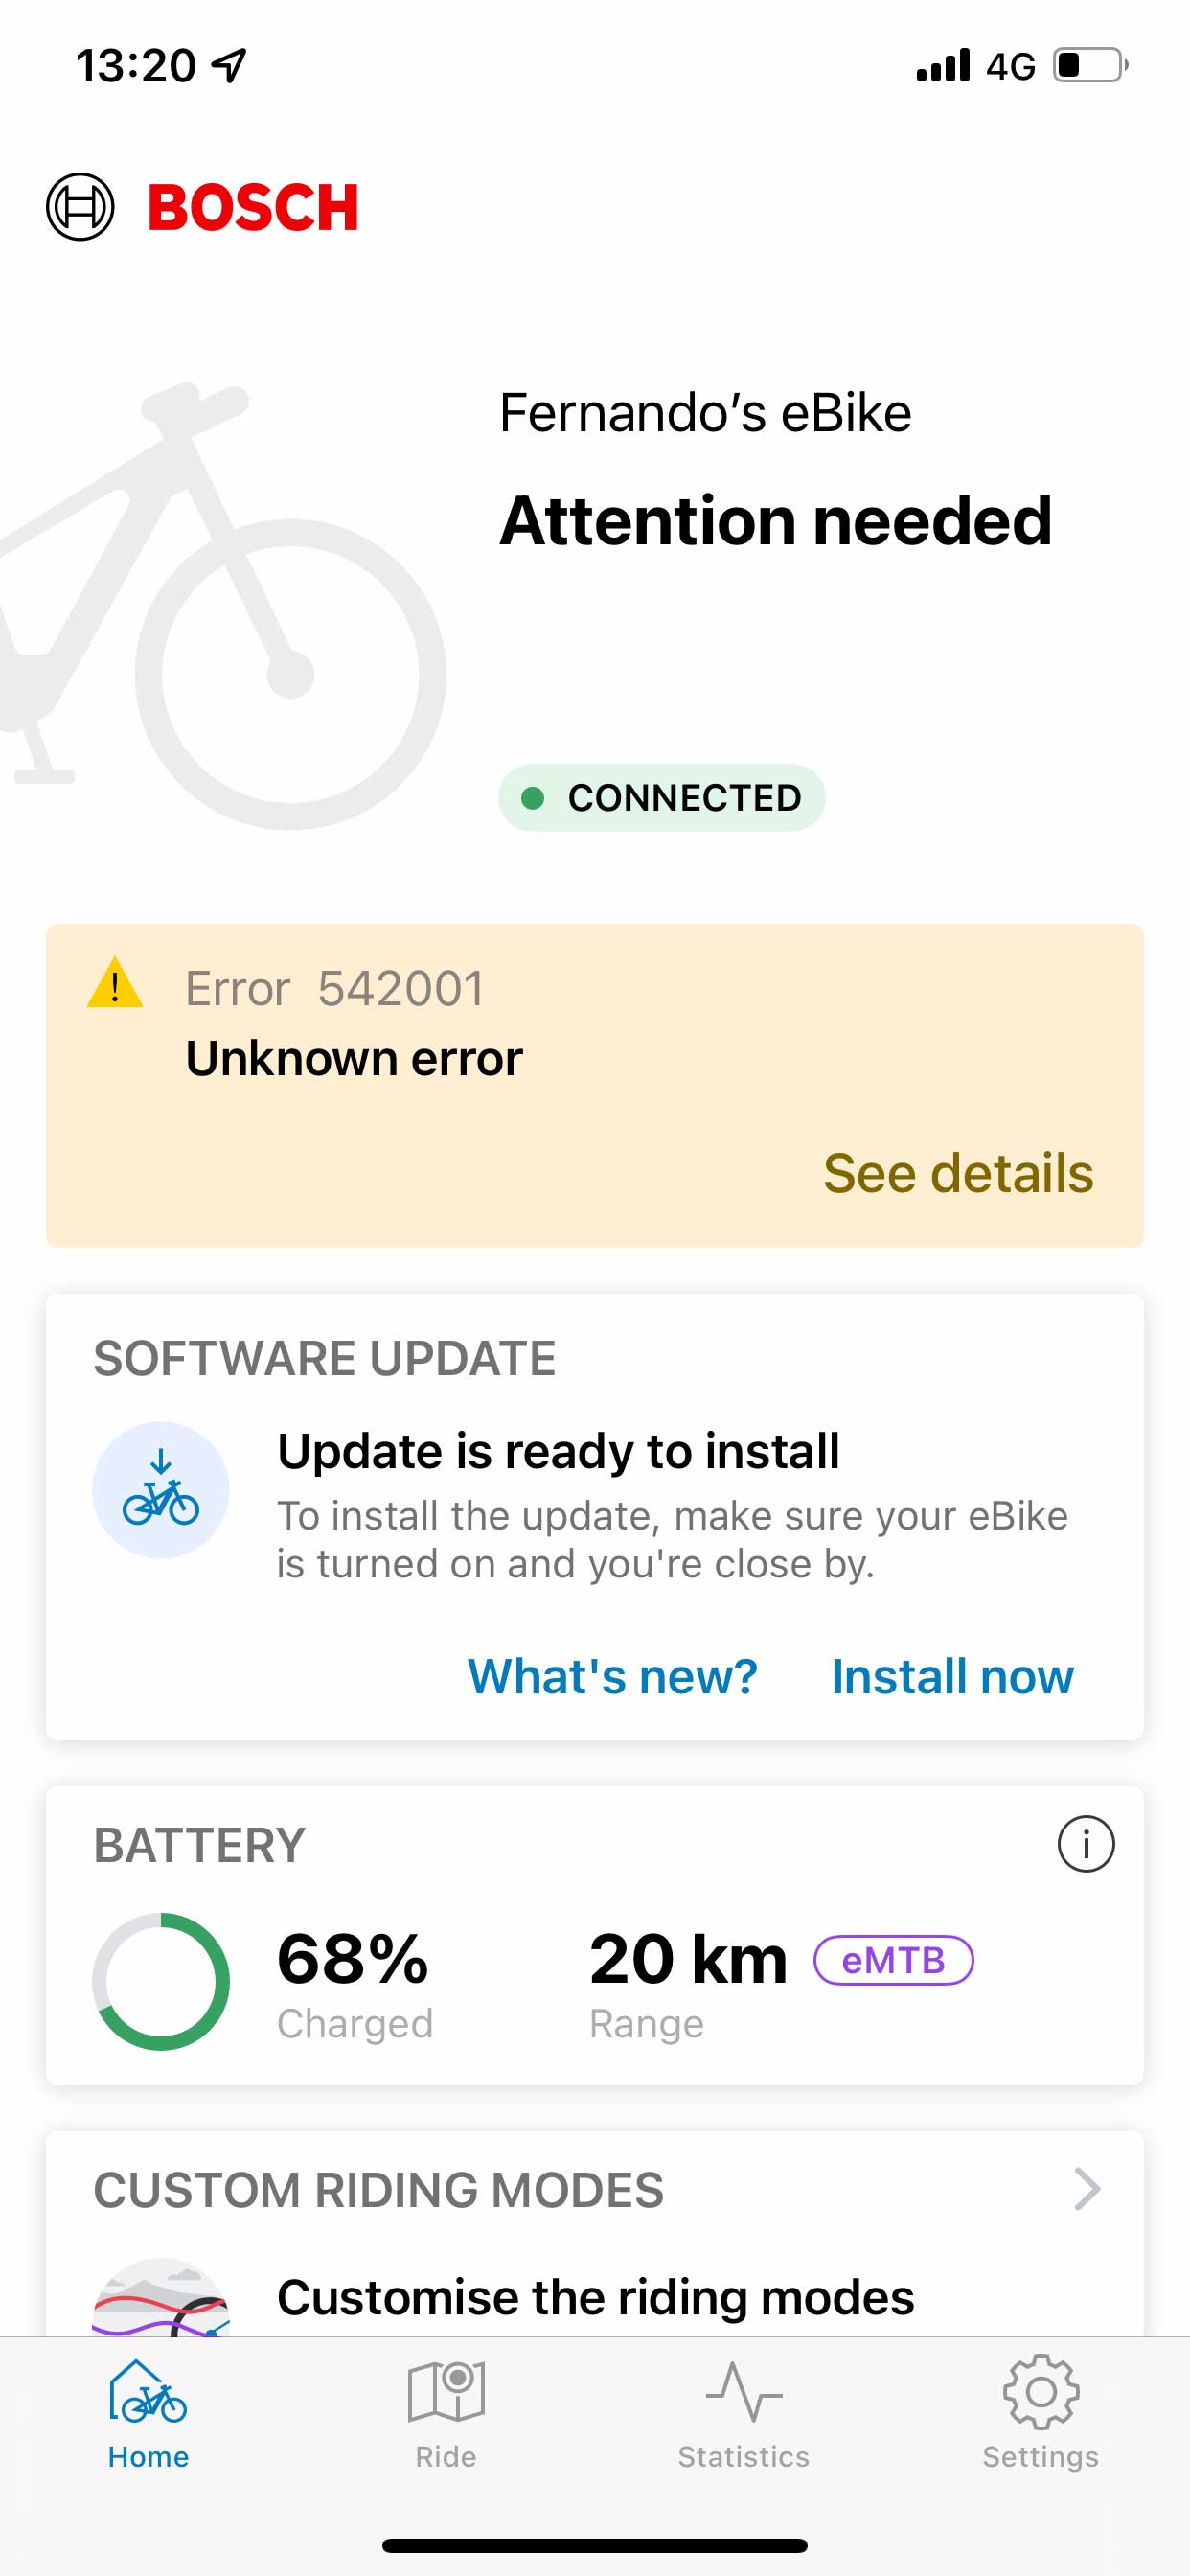Viewport: 1190px width, 2576px height.
Task: Expand Custom Riding Modes chevron
Action: point(1086,2189)
